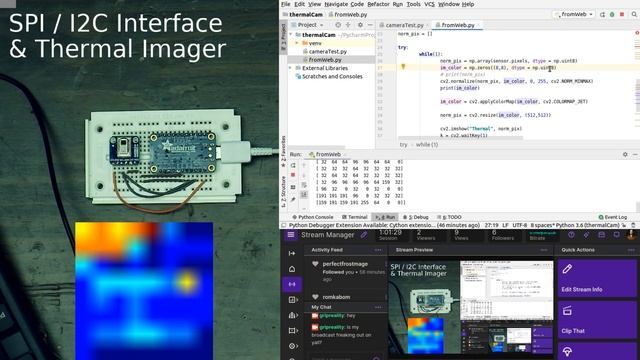This screenshot has width=640, height=360.
Task: Open Search Everywhere magnifier icon
Action: pos(634,14)
